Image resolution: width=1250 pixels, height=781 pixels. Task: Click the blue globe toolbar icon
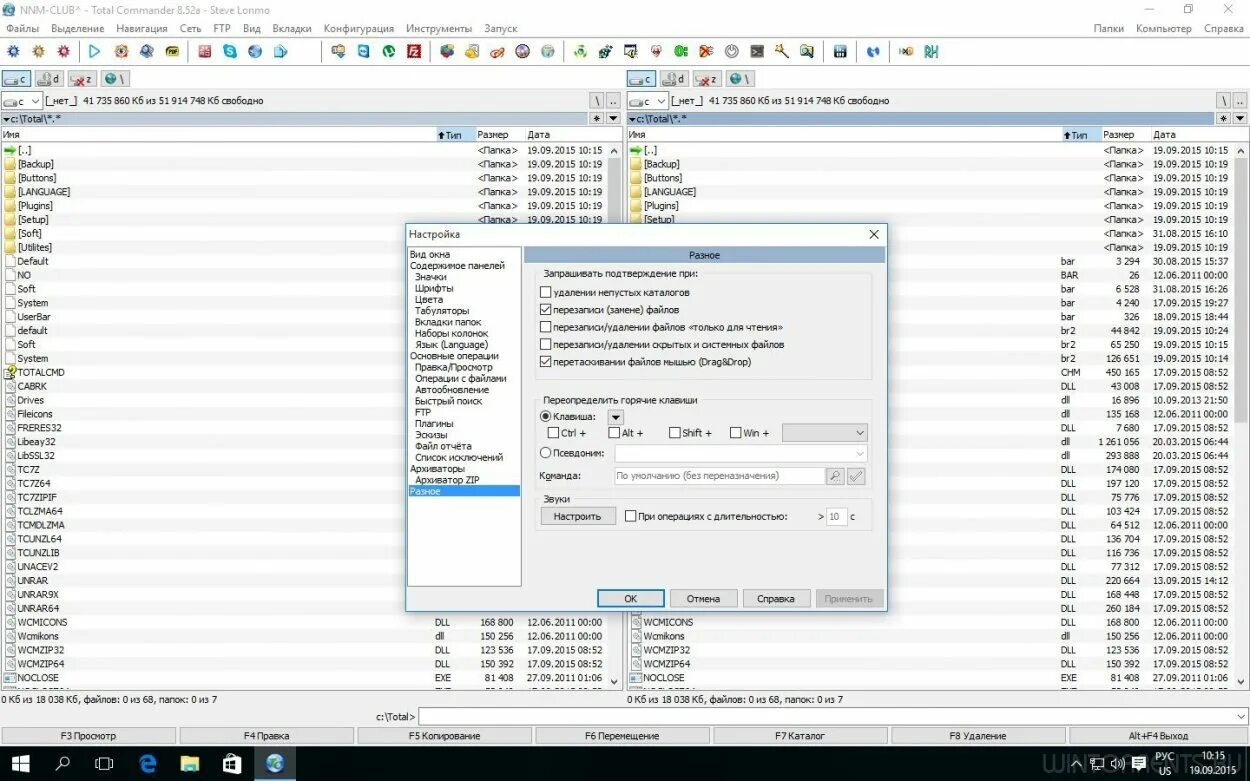point(255,51)
